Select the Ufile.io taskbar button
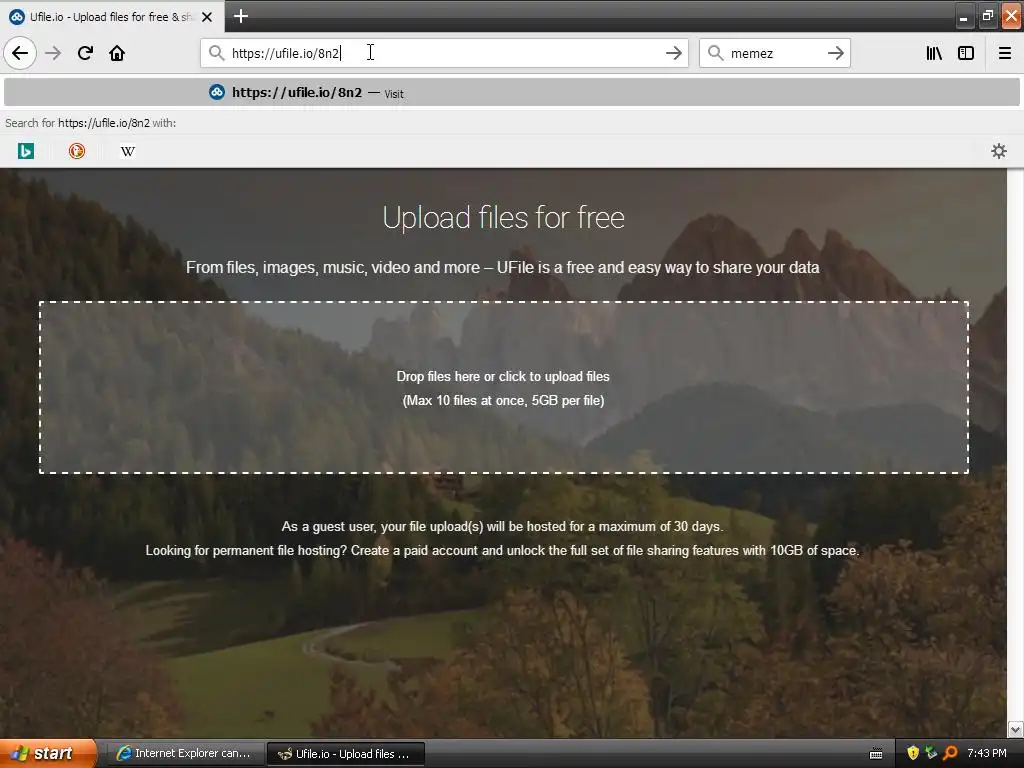This screenshot has height=768, width=1024. click(346, 754)
